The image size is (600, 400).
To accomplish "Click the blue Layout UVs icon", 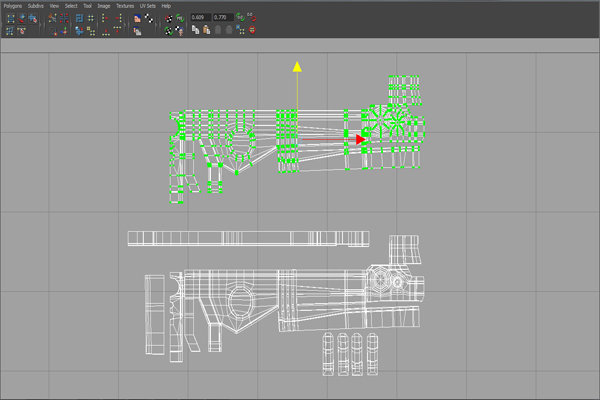I will click(79, 18).
